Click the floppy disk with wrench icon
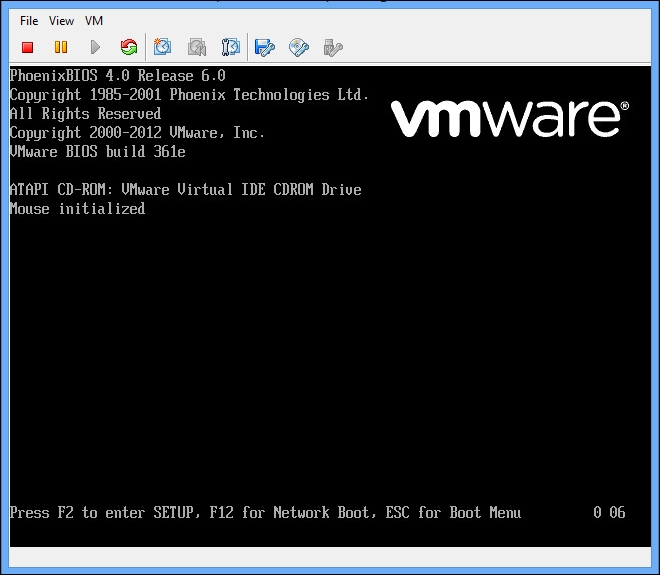Viewport: 660px width, 575px height. click(x=264, y=48)
